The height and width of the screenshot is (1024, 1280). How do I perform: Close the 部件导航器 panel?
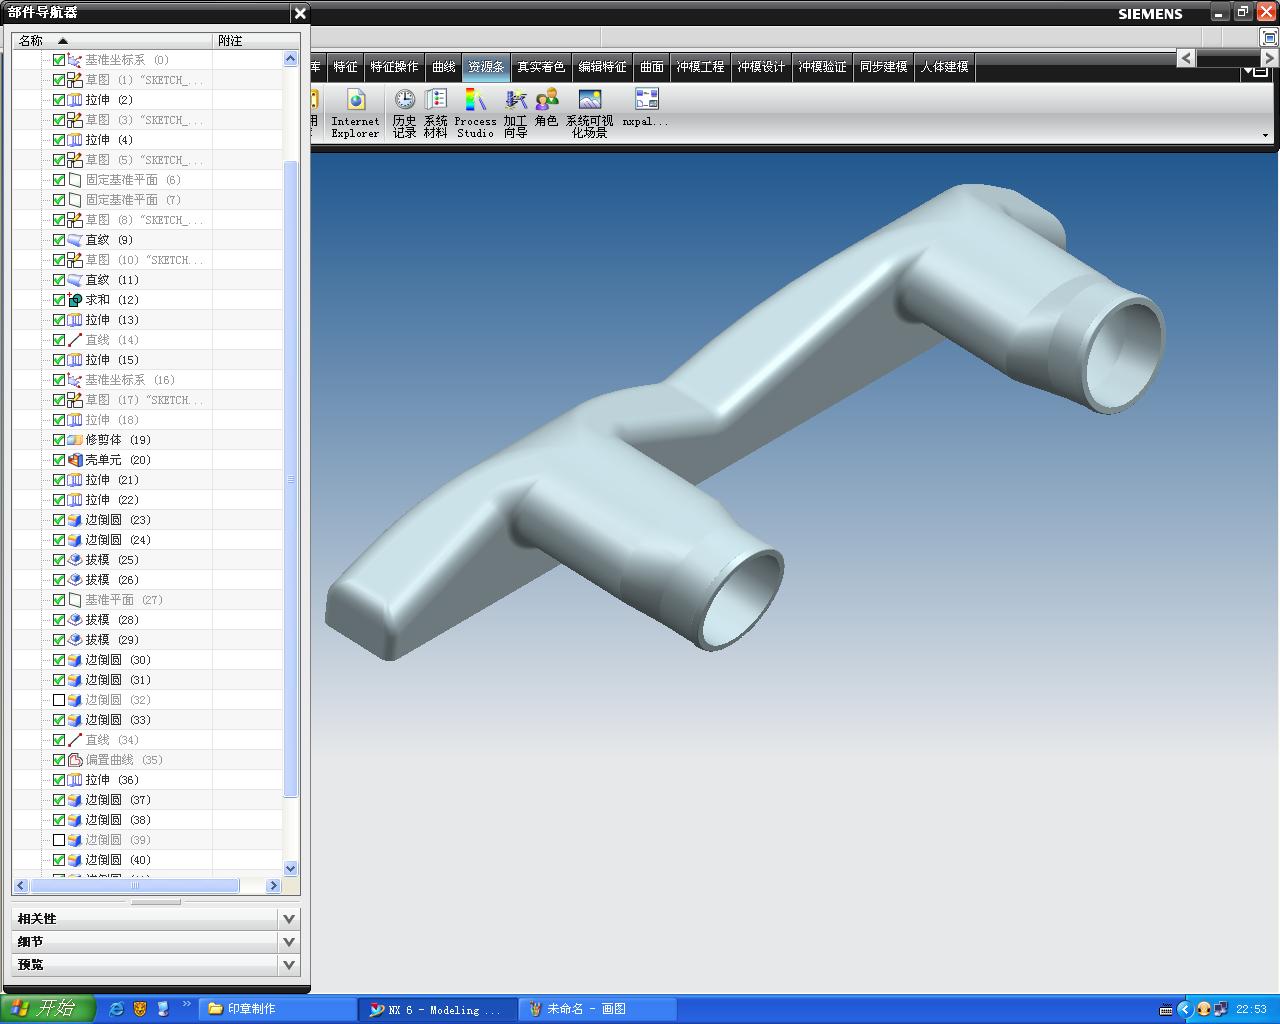point(300,13)
